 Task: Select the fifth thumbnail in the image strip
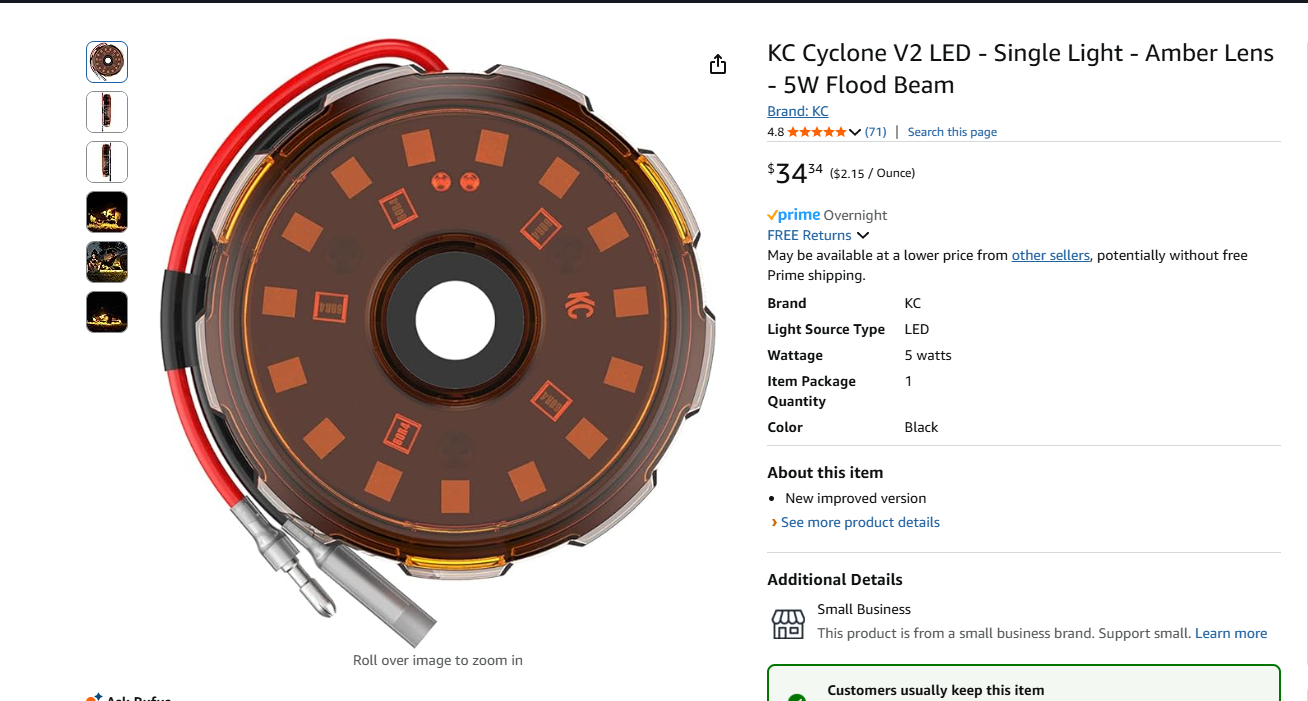107,262
